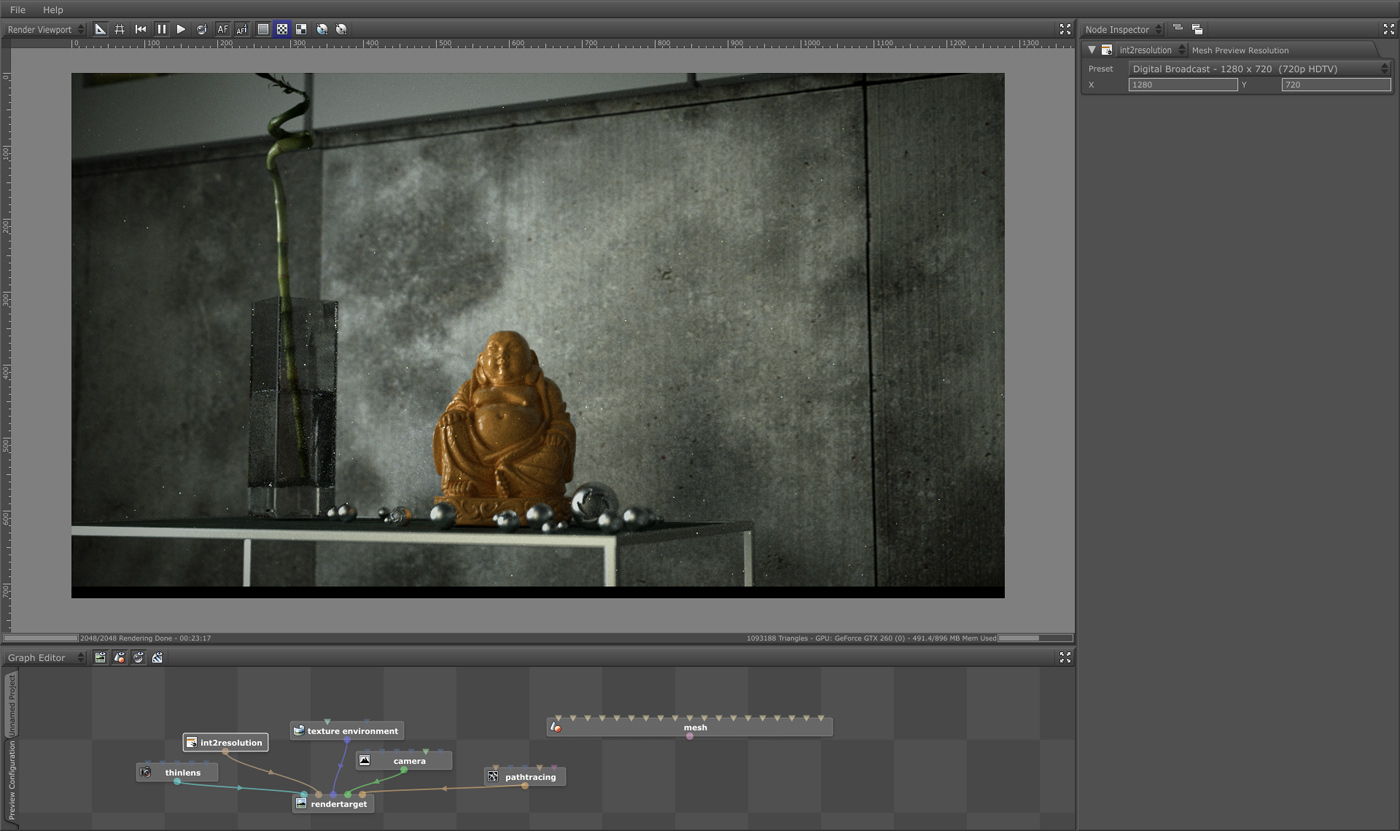
Task: Select the thinlens node in graph
Action: point(177,773)
